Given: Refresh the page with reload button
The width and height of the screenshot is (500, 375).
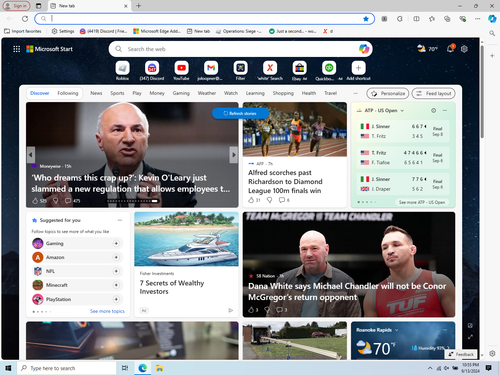Looking at the screenshot, I should coord(25,19).
